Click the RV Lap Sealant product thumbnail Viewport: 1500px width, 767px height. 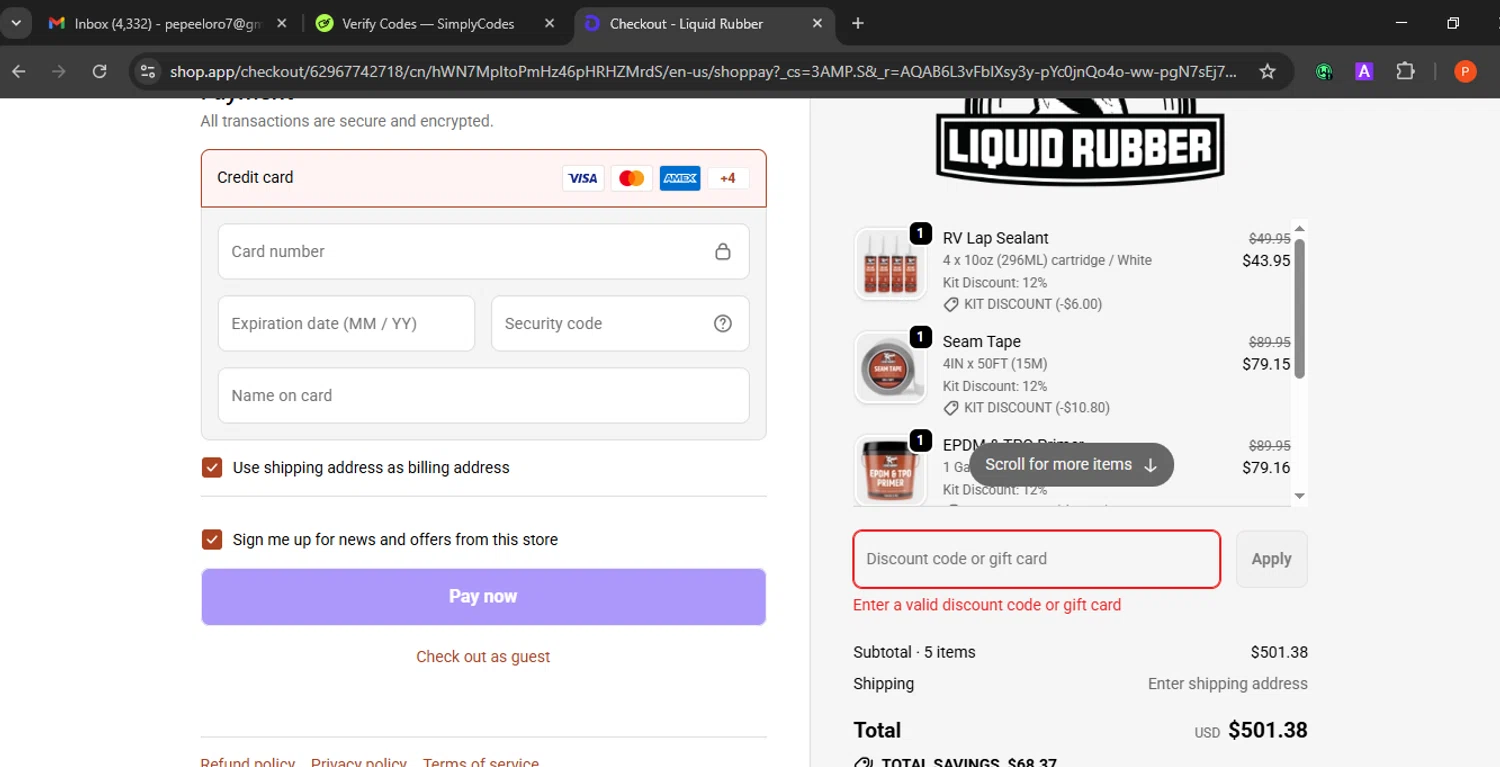(x=890, y=264)
